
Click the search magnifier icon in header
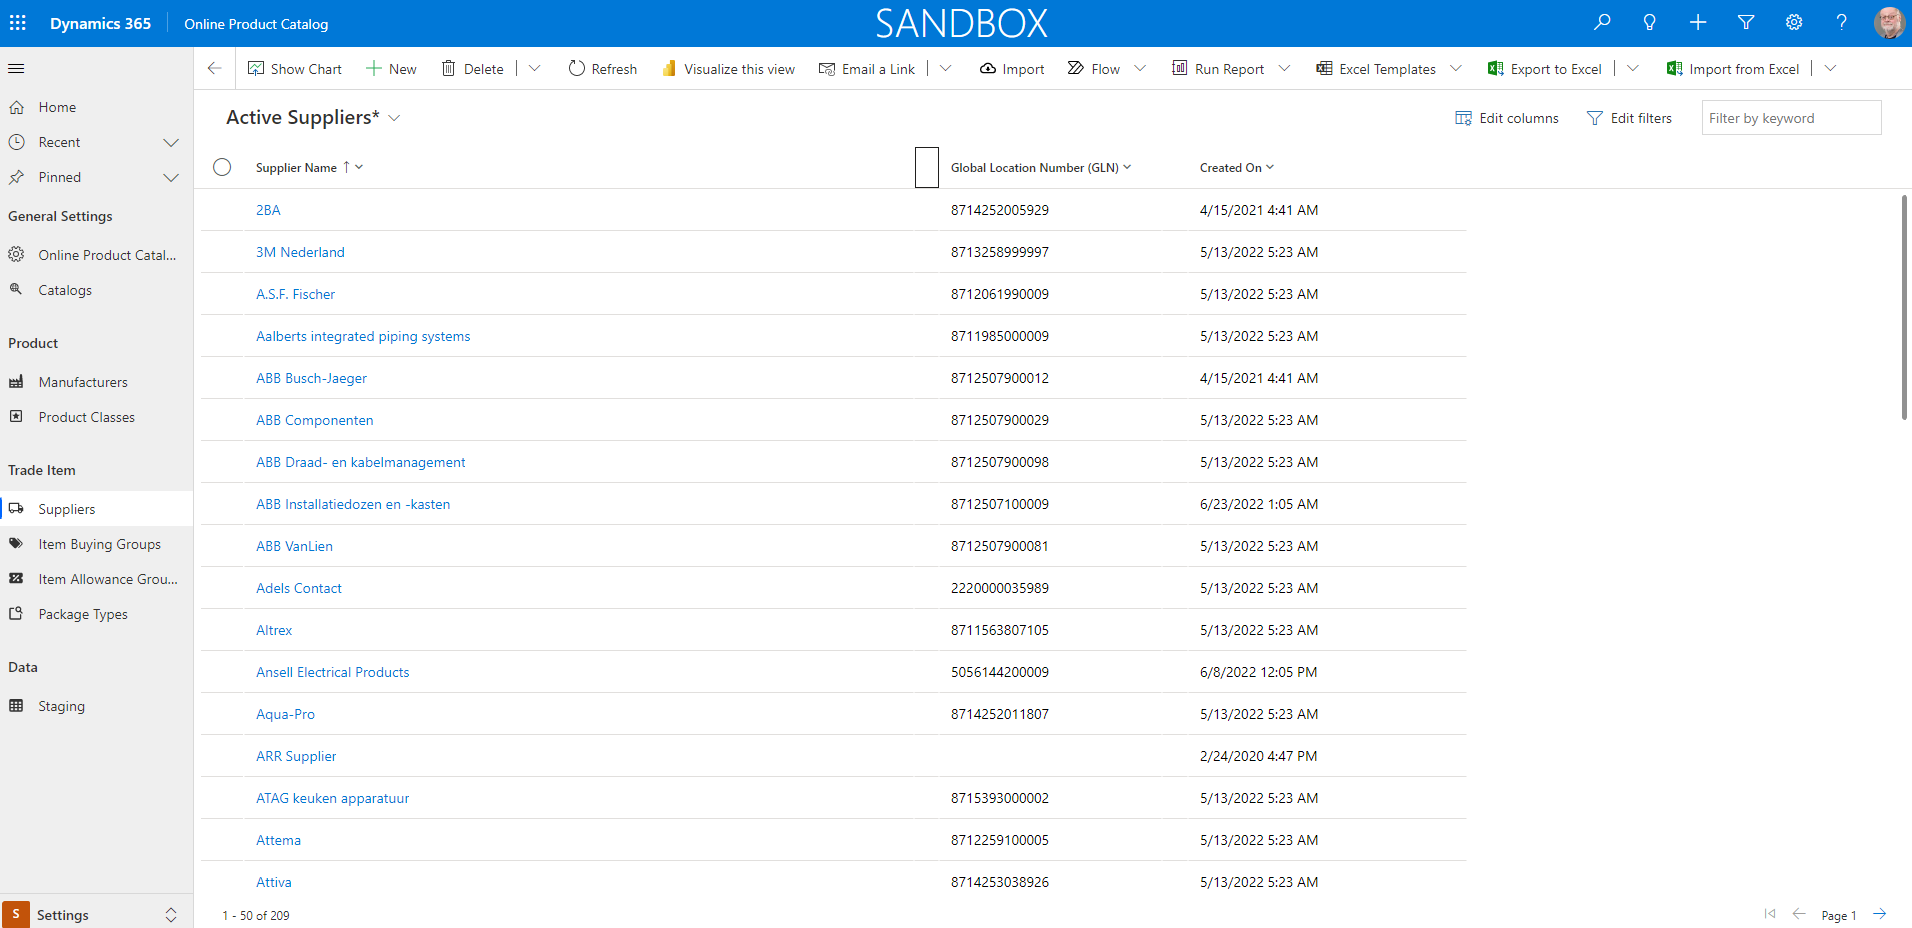1602,22
